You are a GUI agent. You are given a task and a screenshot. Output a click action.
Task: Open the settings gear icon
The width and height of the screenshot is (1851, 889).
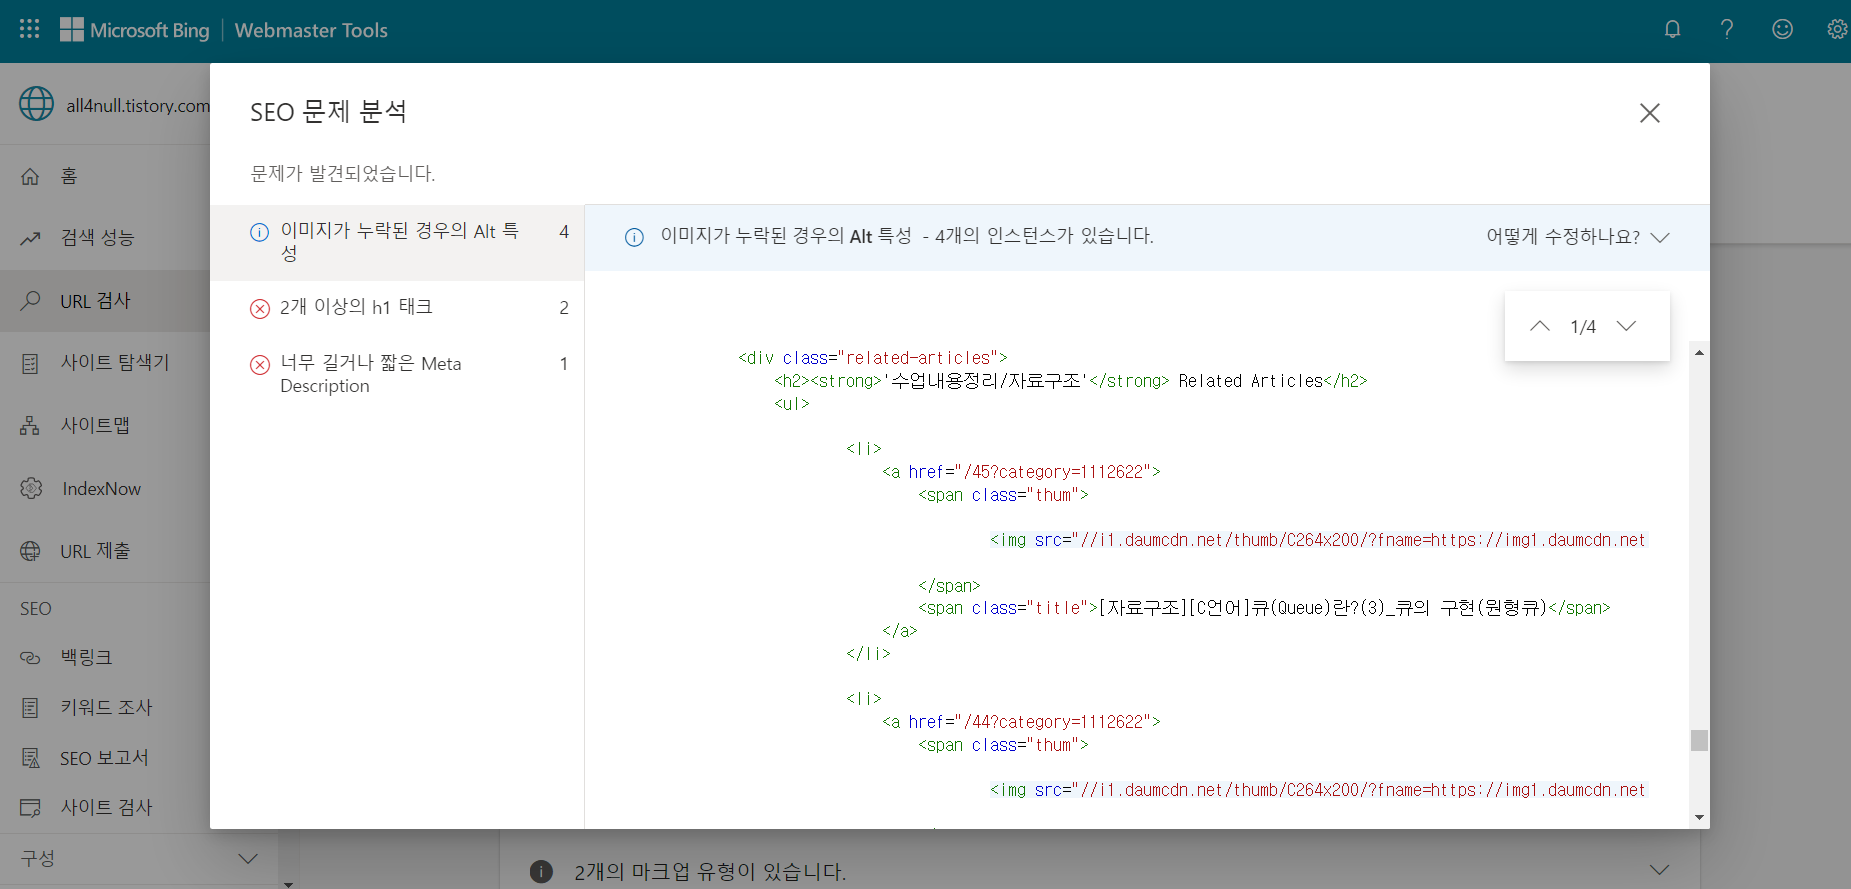pyautogui.click(x=1837, y=29)
